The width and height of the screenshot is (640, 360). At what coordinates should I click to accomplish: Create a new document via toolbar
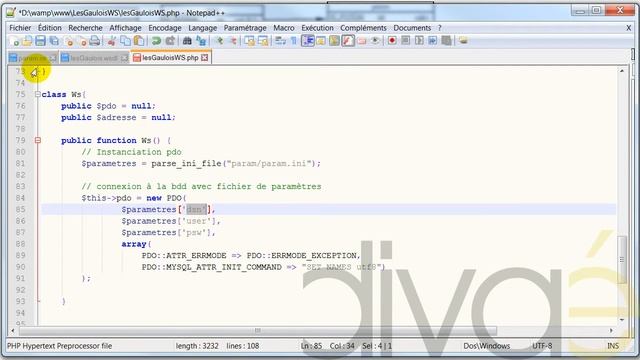click(15, 41)
